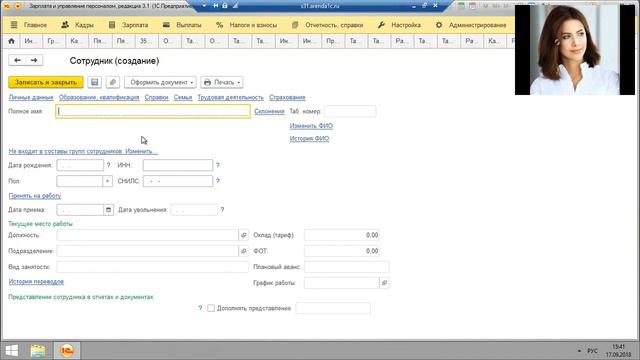The width and height of the screenshot is (640, 360).
Task: Click the lock icon in the remote connection bar
Action: tap(225, 6)
